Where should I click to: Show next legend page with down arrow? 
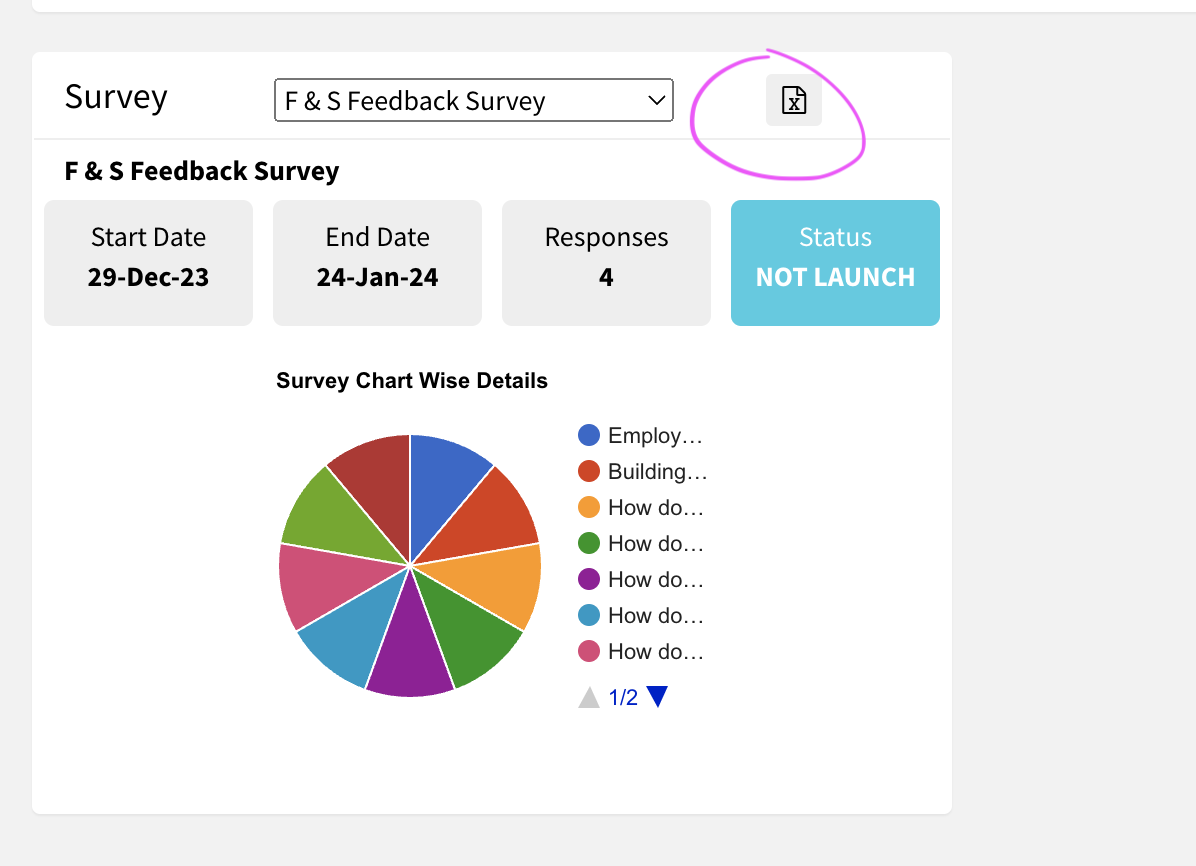coord(657,696)
